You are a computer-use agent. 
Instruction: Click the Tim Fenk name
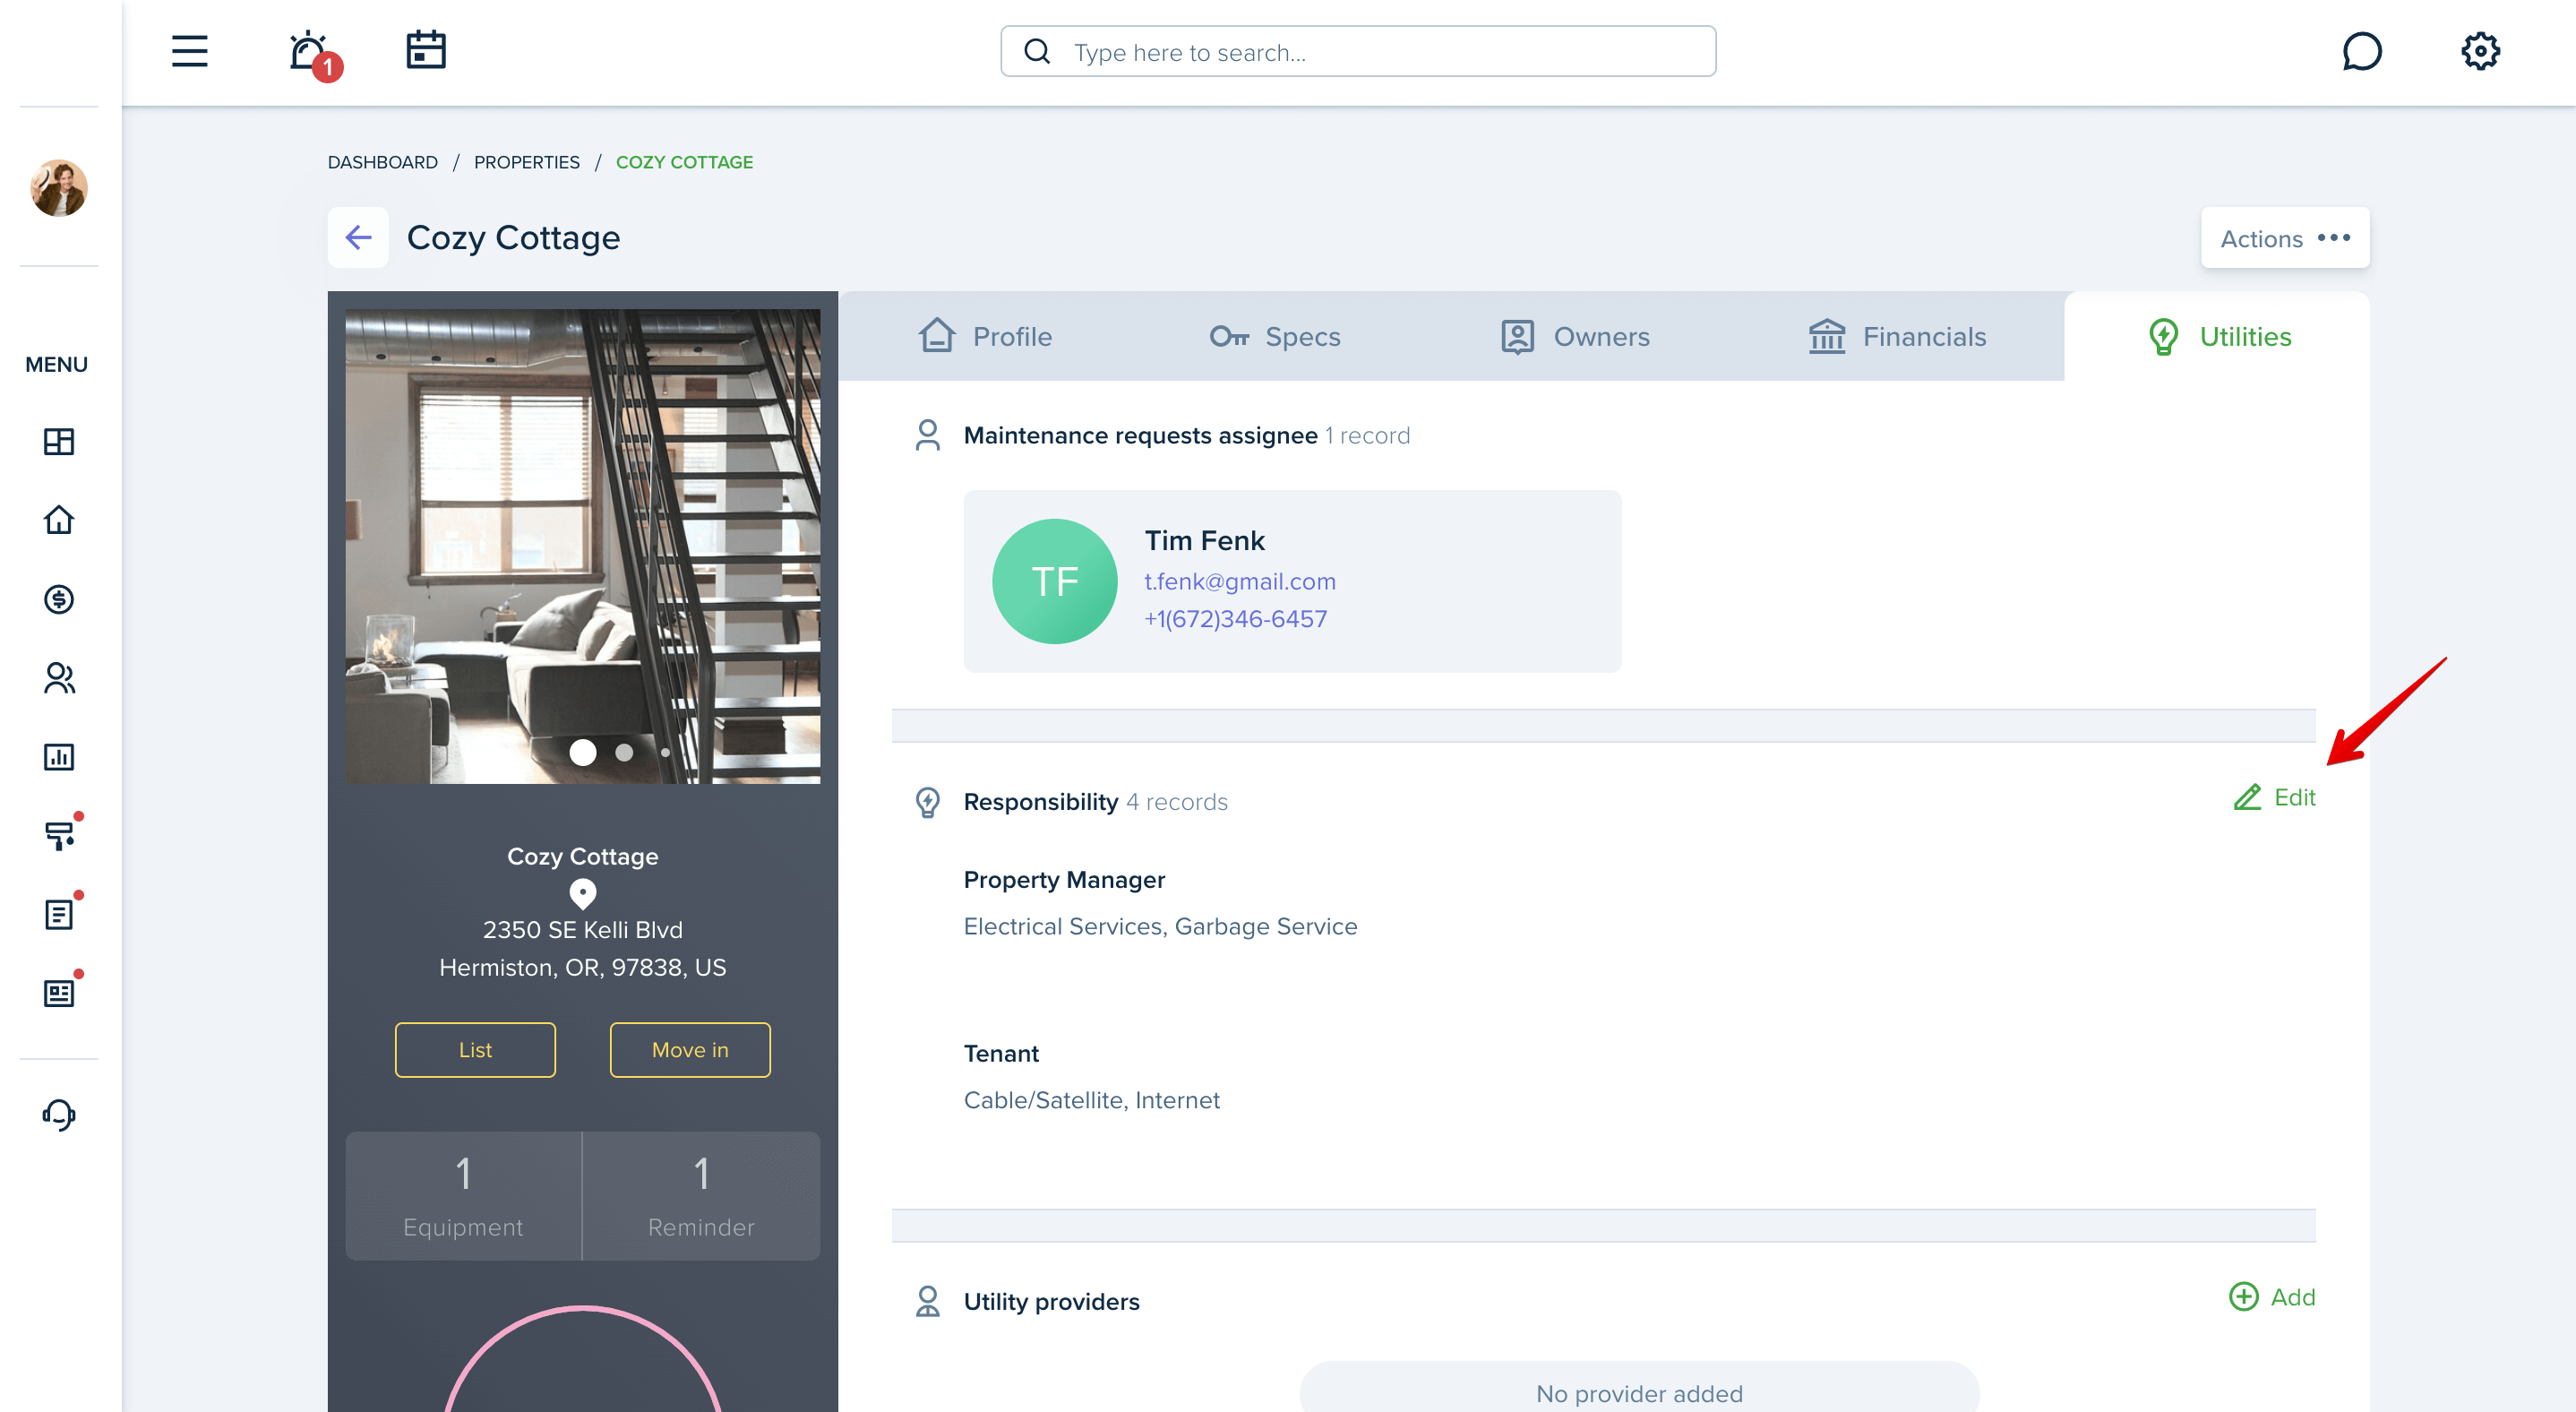pos(1204,540)
